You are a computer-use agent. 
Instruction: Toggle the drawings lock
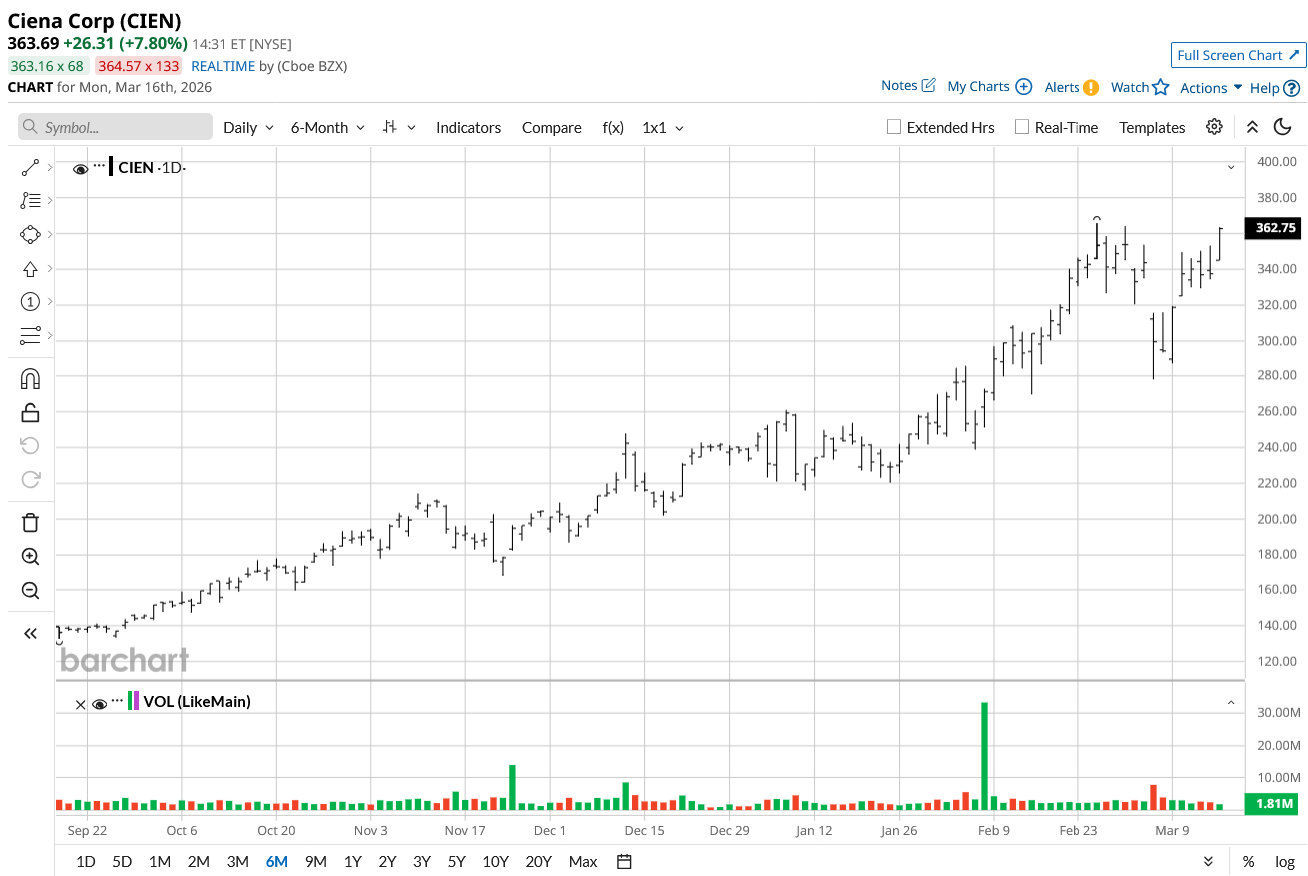(x=30, y=412)
